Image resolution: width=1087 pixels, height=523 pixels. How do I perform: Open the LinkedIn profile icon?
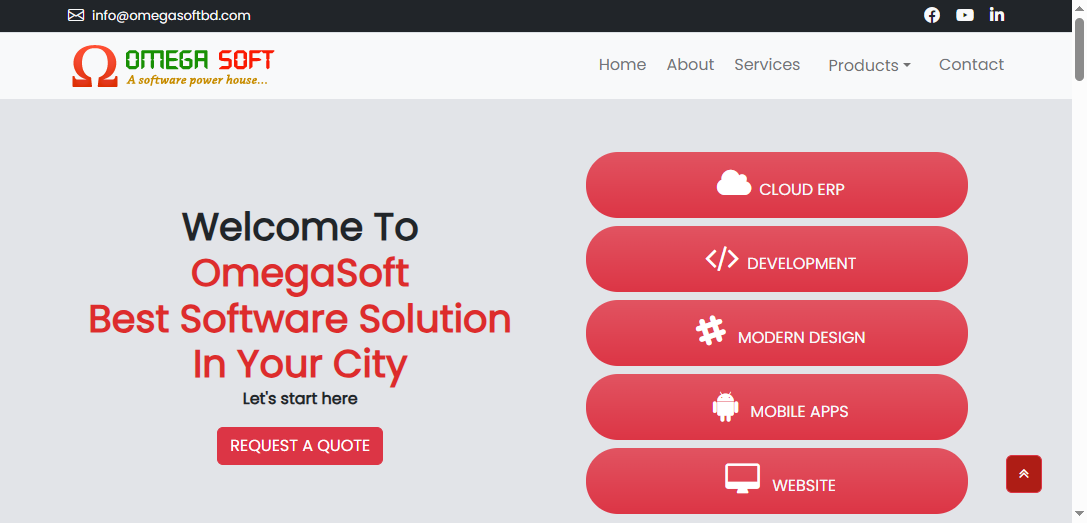(997, 15)
